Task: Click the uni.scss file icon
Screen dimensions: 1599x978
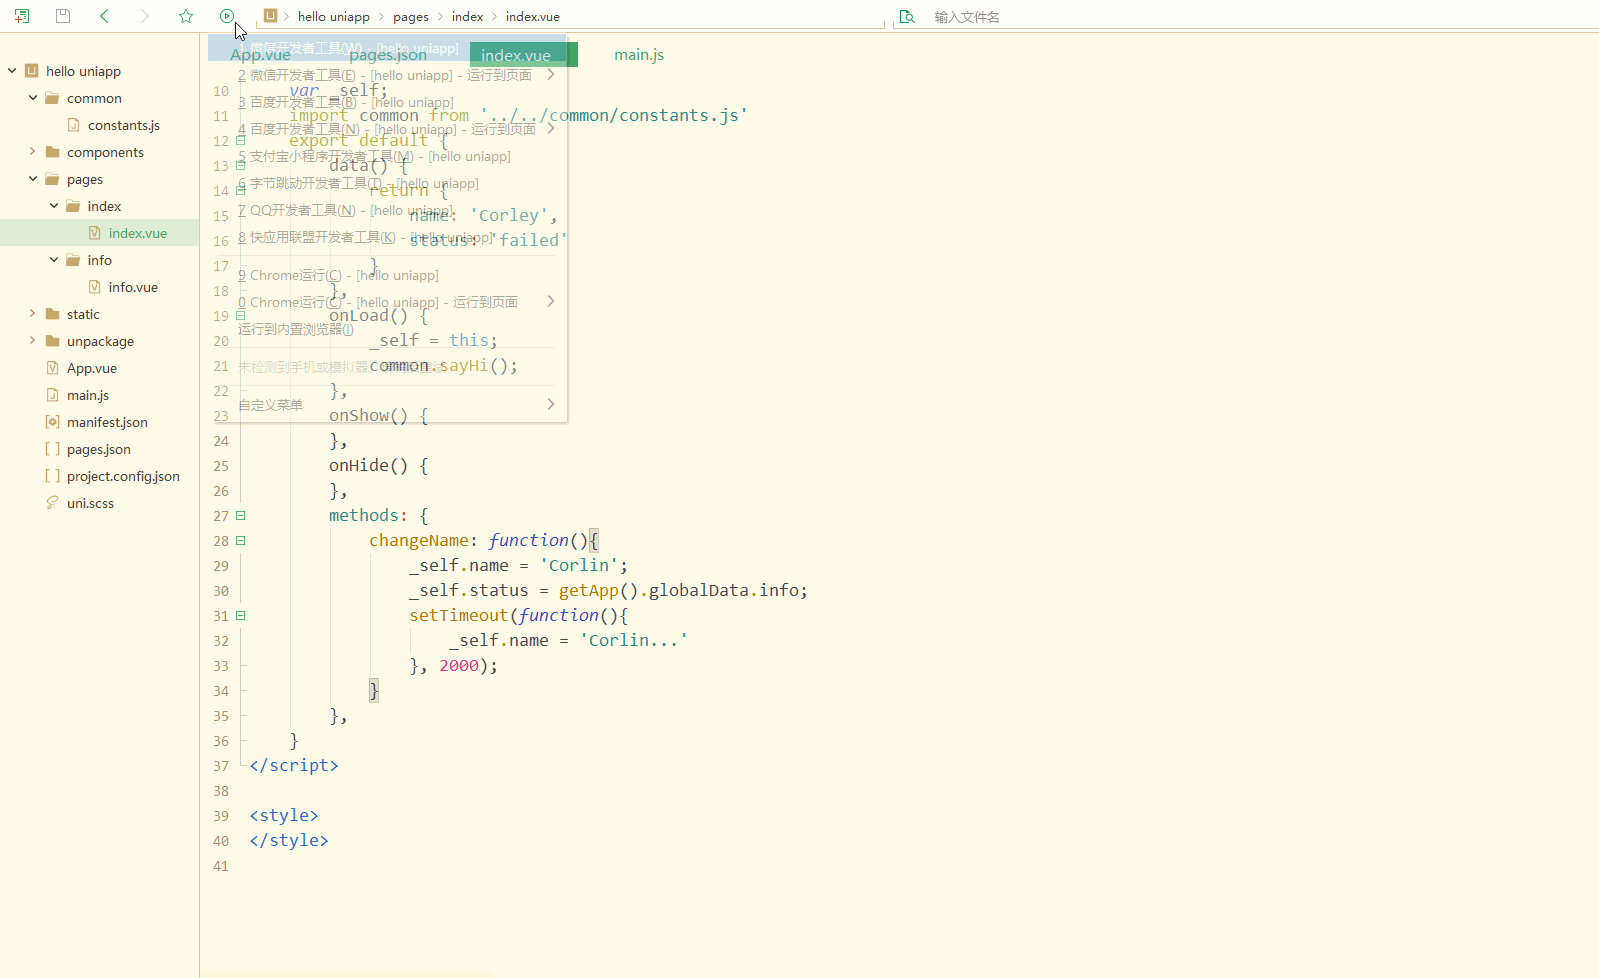Action: click(52, 503)
